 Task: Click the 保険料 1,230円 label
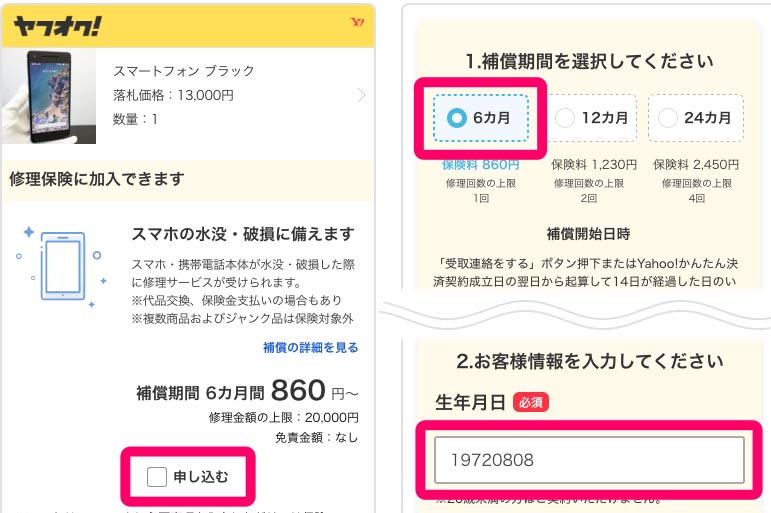[594, 165]
